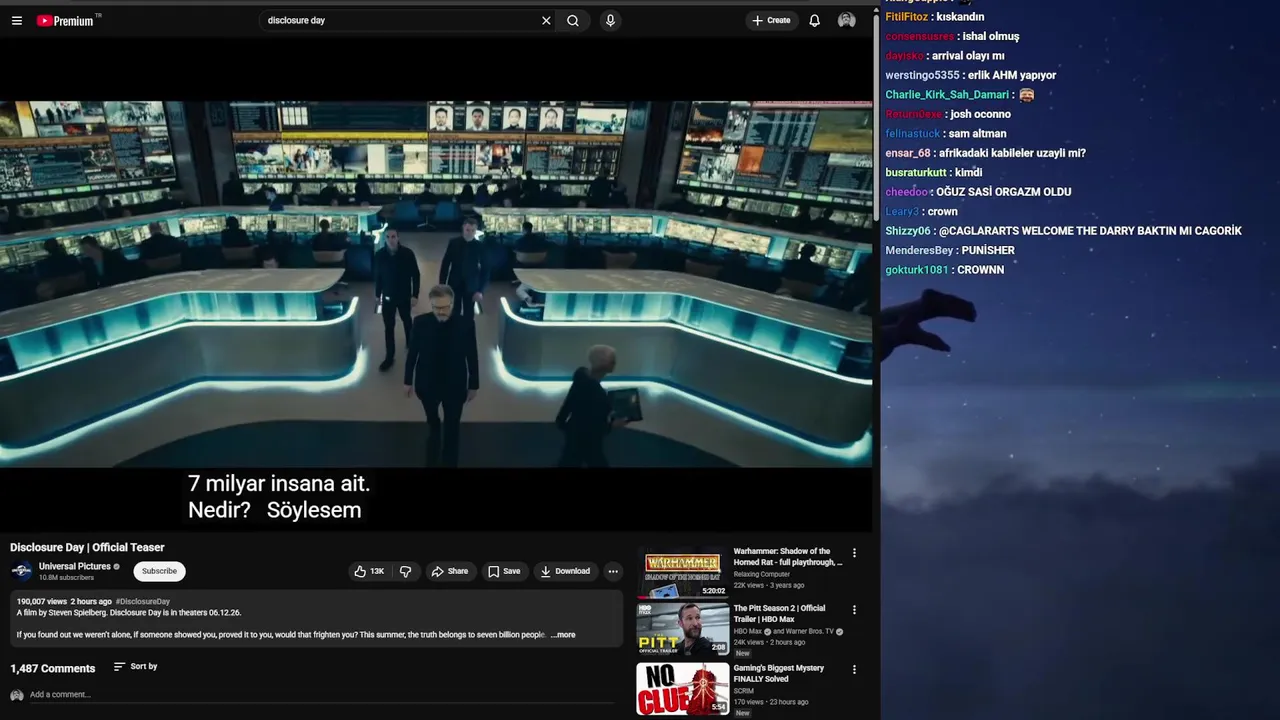Viewport: 1280px width, 720px height.
Task: Open Universal Pictures channel avatar
Action: (x=21, y=571)
